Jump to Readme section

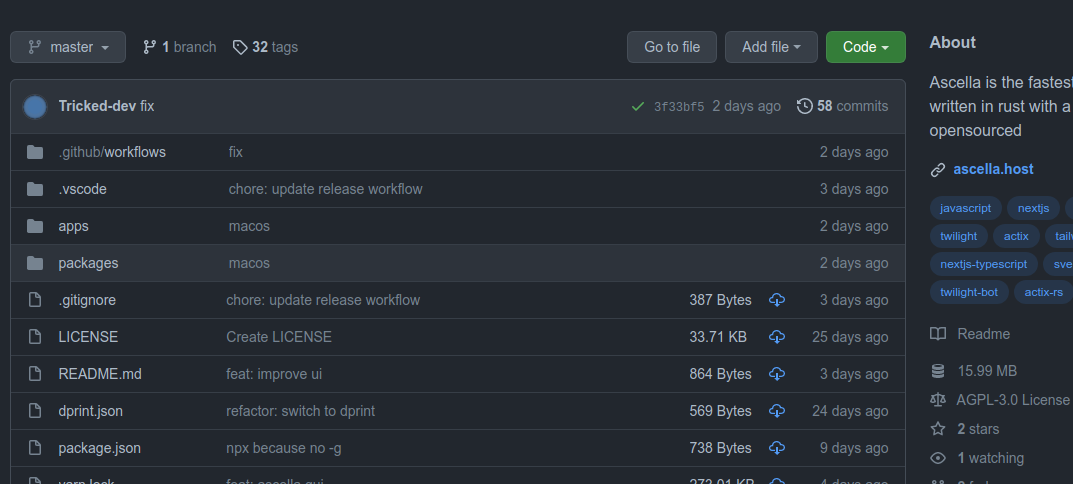point(983,334)
